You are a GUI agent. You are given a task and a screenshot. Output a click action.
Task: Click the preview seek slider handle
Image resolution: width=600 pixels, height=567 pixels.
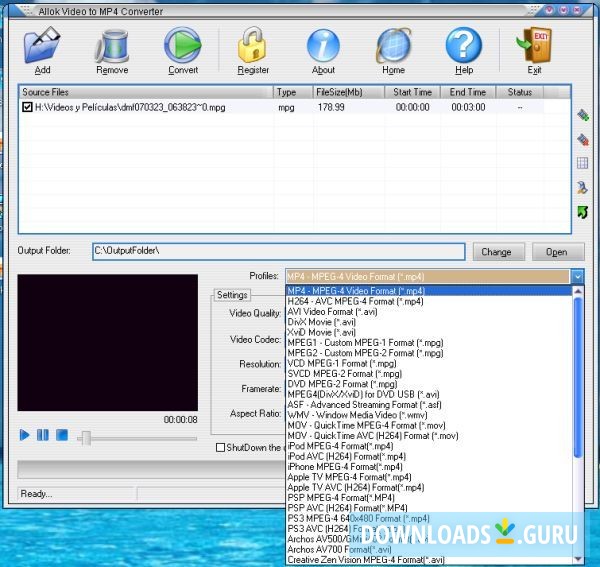tap(86, 438)
